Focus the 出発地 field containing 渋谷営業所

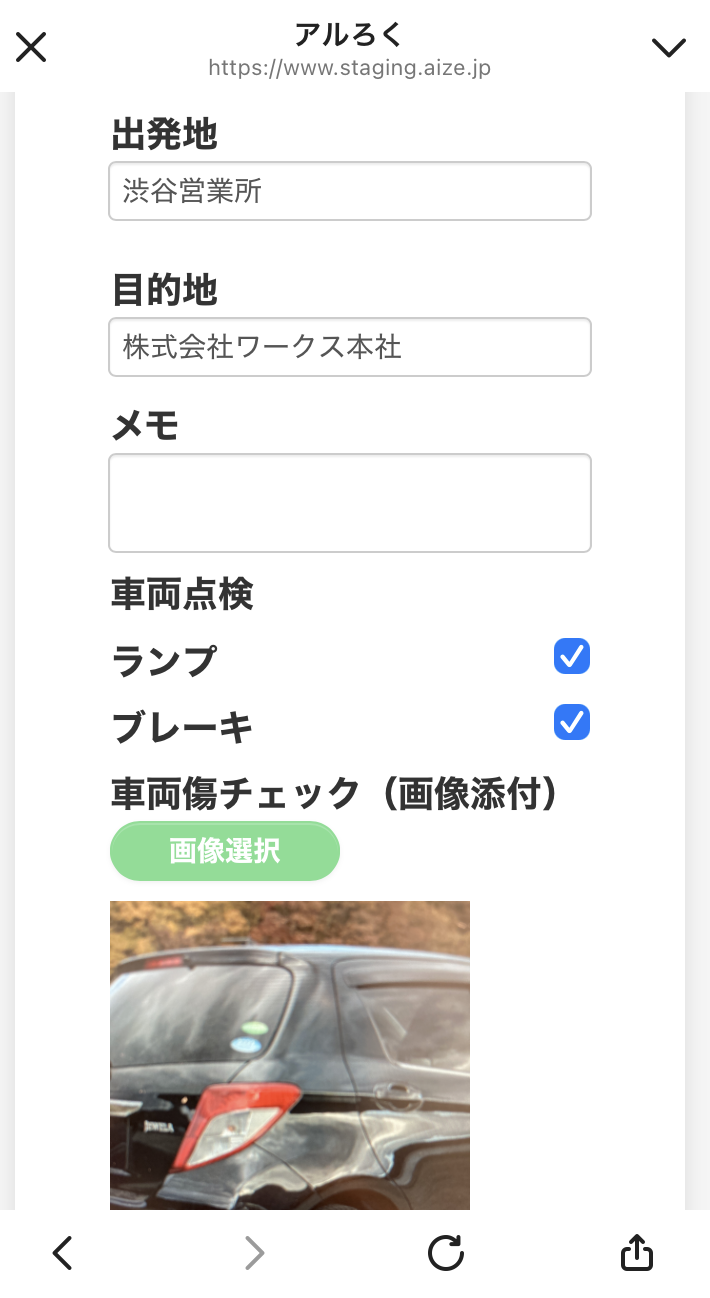pyautogui.click(x=350, y=191)
